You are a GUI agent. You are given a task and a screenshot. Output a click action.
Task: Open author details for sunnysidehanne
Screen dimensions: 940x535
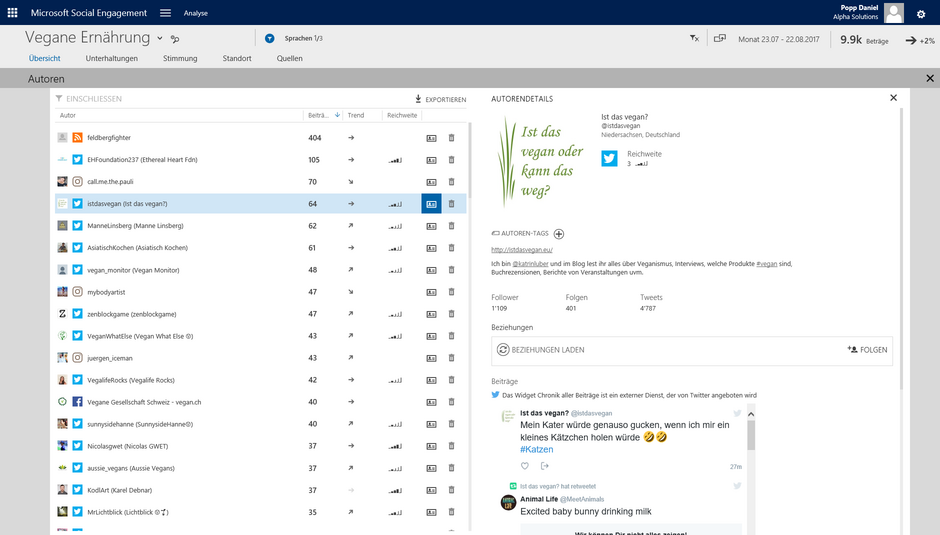point(431,424)
